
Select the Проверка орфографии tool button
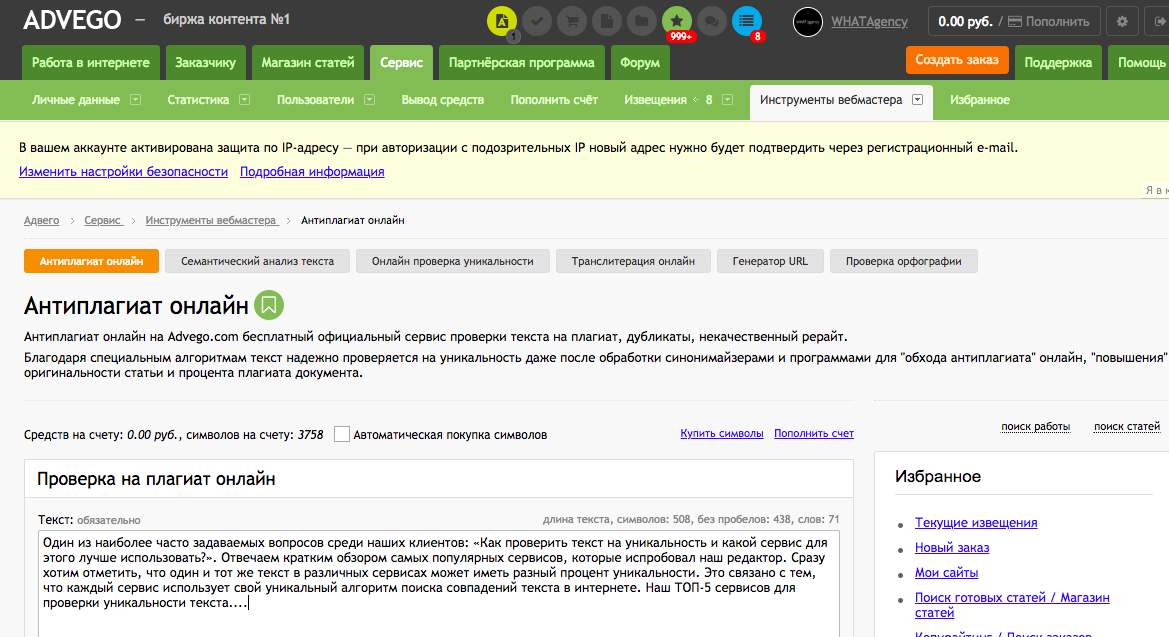(x=903, y=261)
